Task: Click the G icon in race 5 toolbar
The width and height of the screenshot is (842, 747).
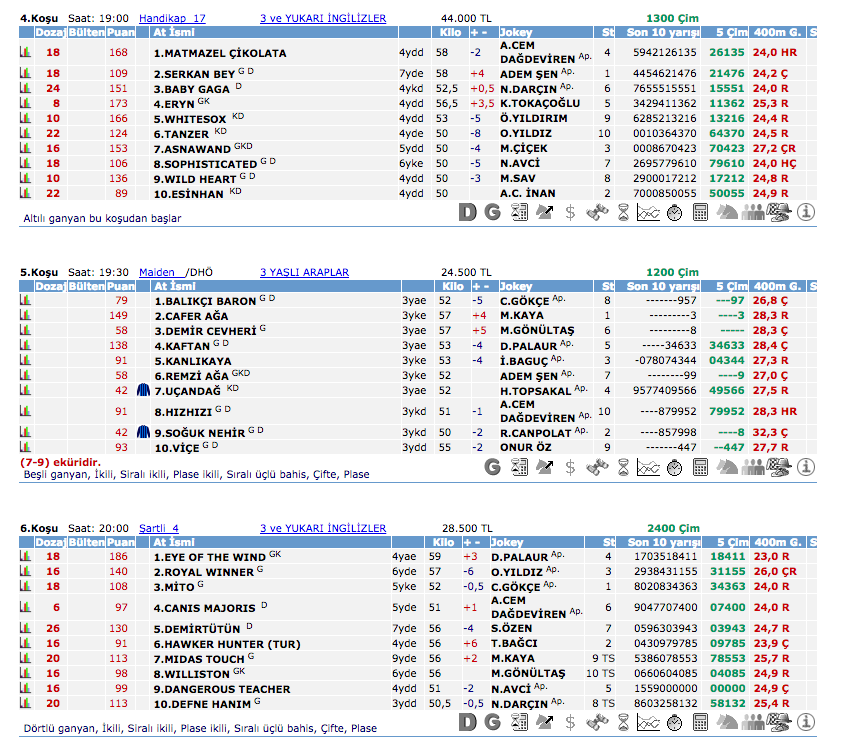Action: (x=492, y=466)
